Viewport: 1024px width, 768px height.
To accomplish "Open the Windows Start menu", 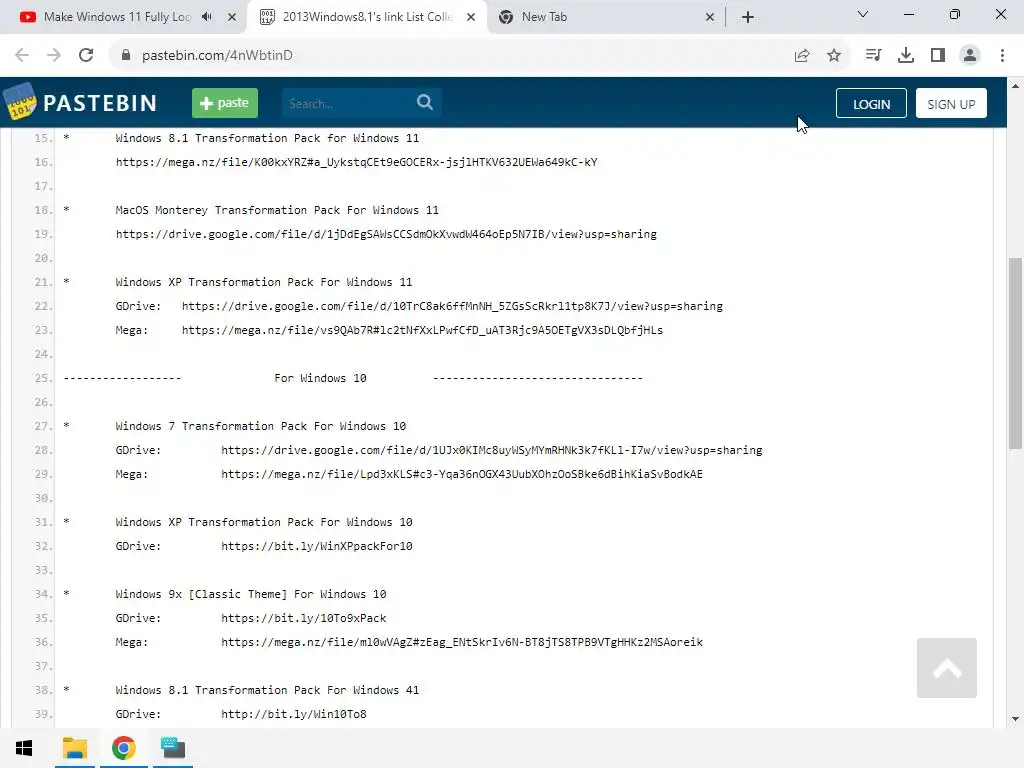I will click(24, 748).
